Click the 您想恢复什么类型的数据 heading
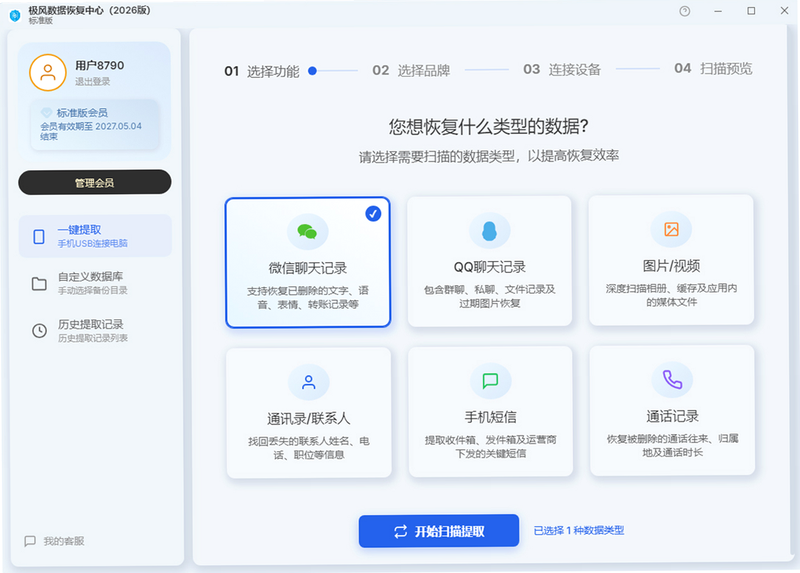Image resolution: width=800 pixels, height=573 pixels. click(x=489, y=127)
